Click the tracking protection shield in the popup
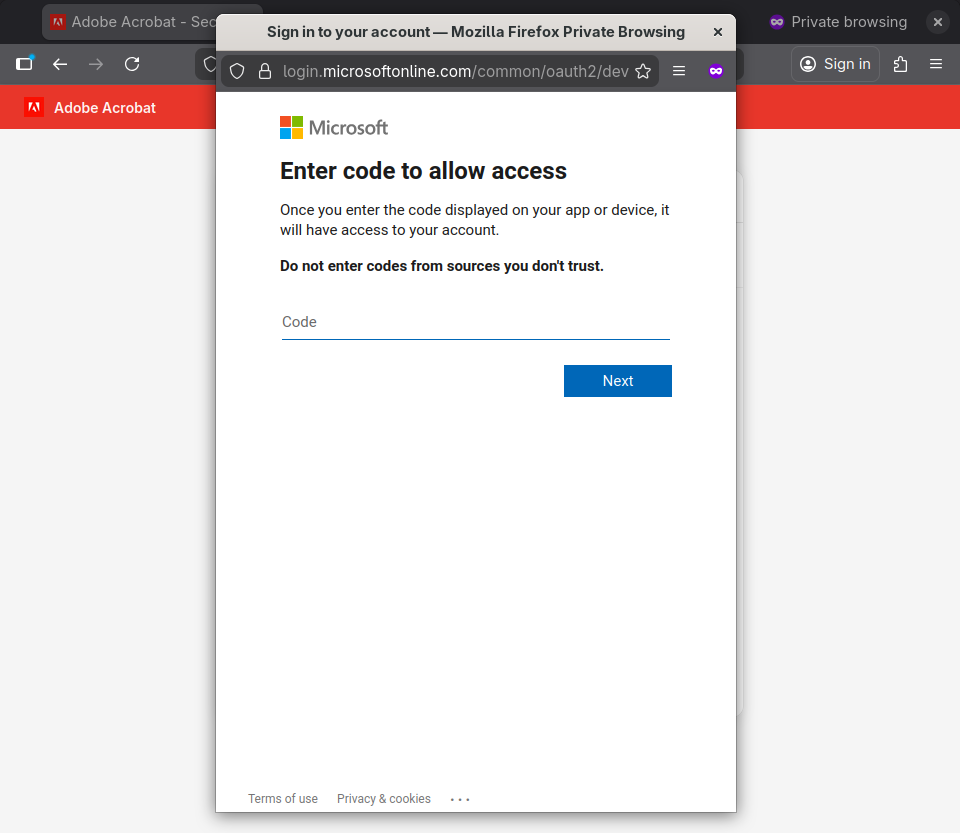The width and height of the screenshot is (960, 833). pyautogui.click(x=237, y=71)
